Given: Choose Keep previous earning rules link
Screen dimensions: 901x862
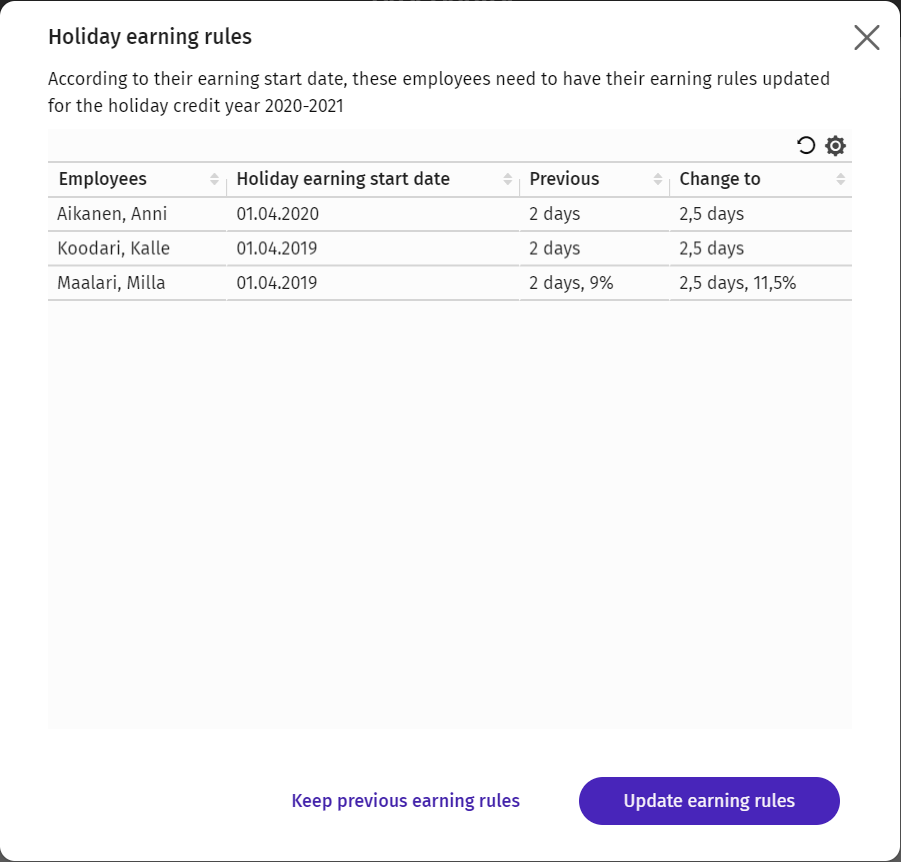Looking at the screenshot, I should 406,801.
